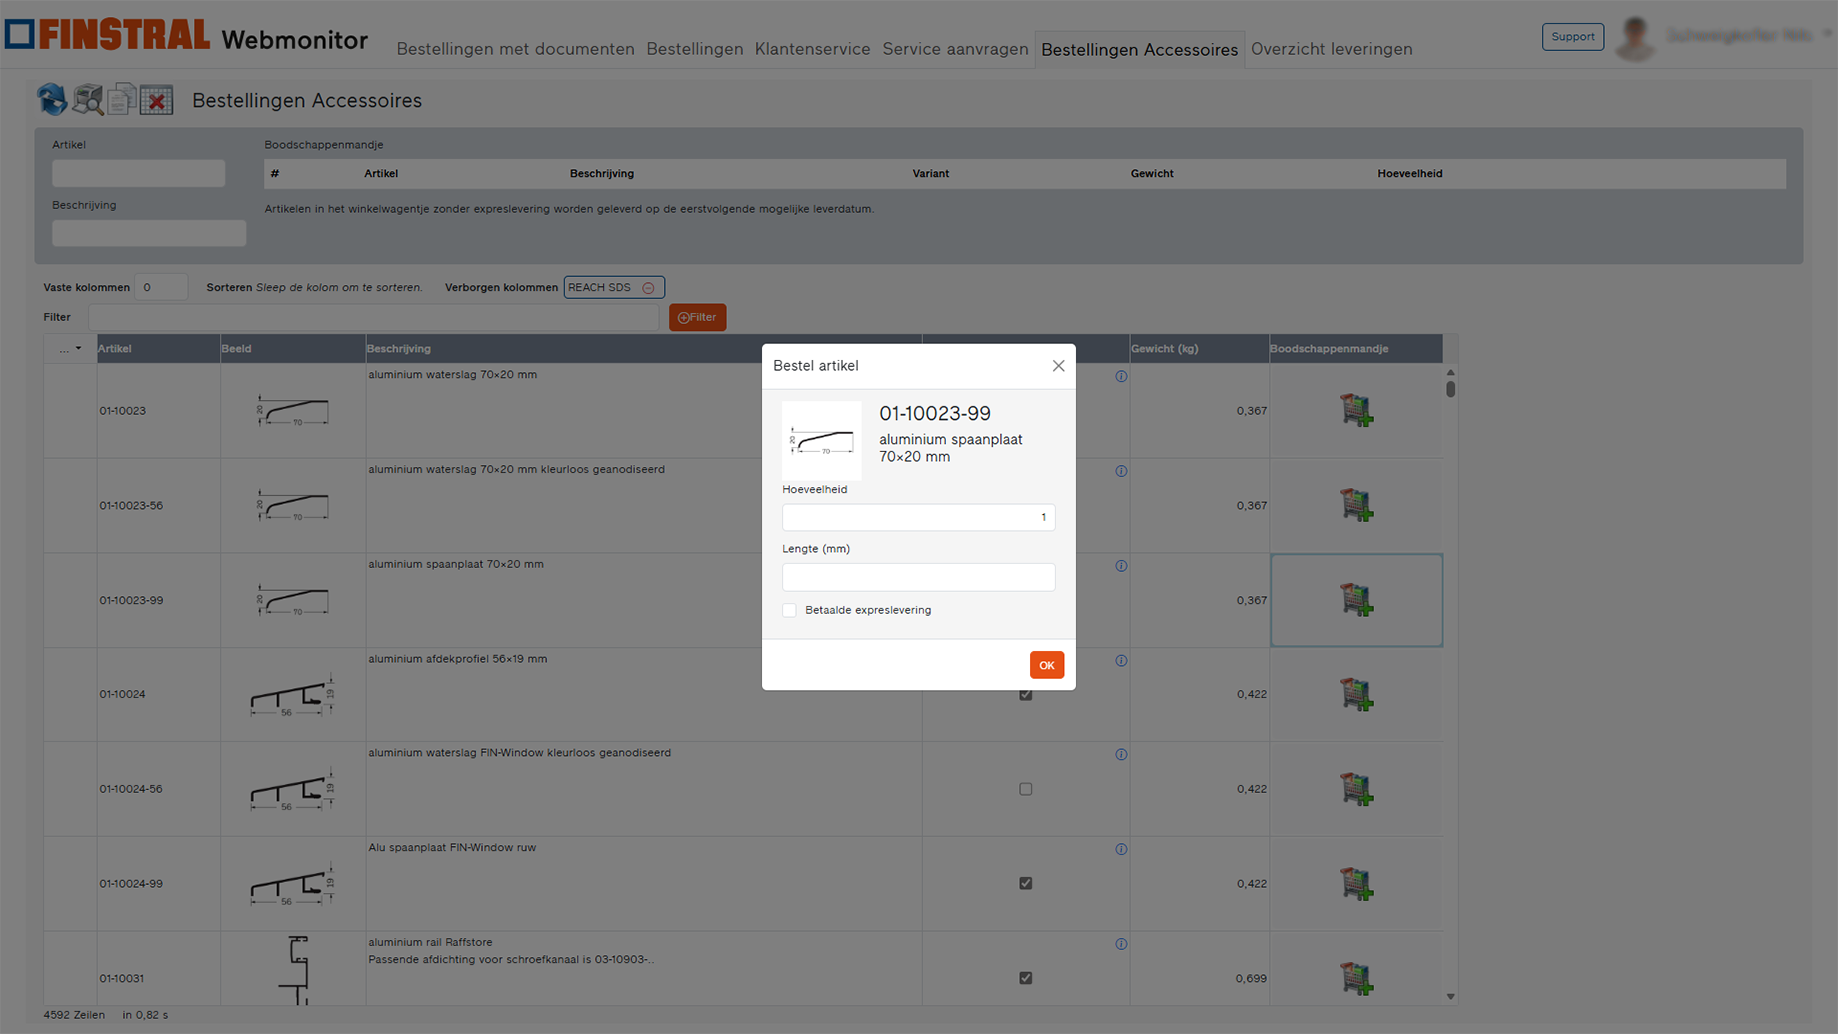The width and height of the screenshot is (1838, 1034).
Task: Add article 01-10023-56 to the shopping cart
Action: tap(1356, 505)
